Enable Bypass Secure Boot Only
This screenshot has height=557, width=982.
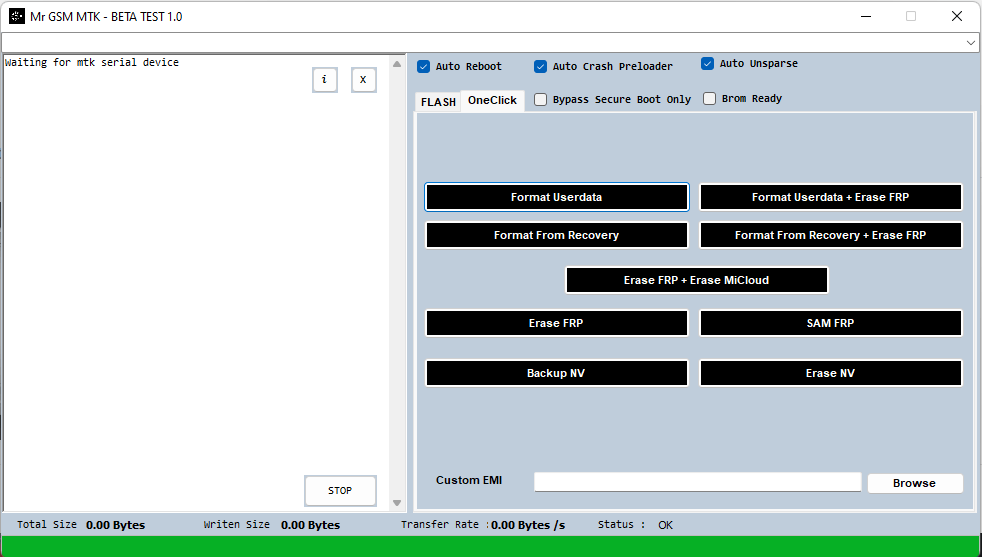(540, 99)
